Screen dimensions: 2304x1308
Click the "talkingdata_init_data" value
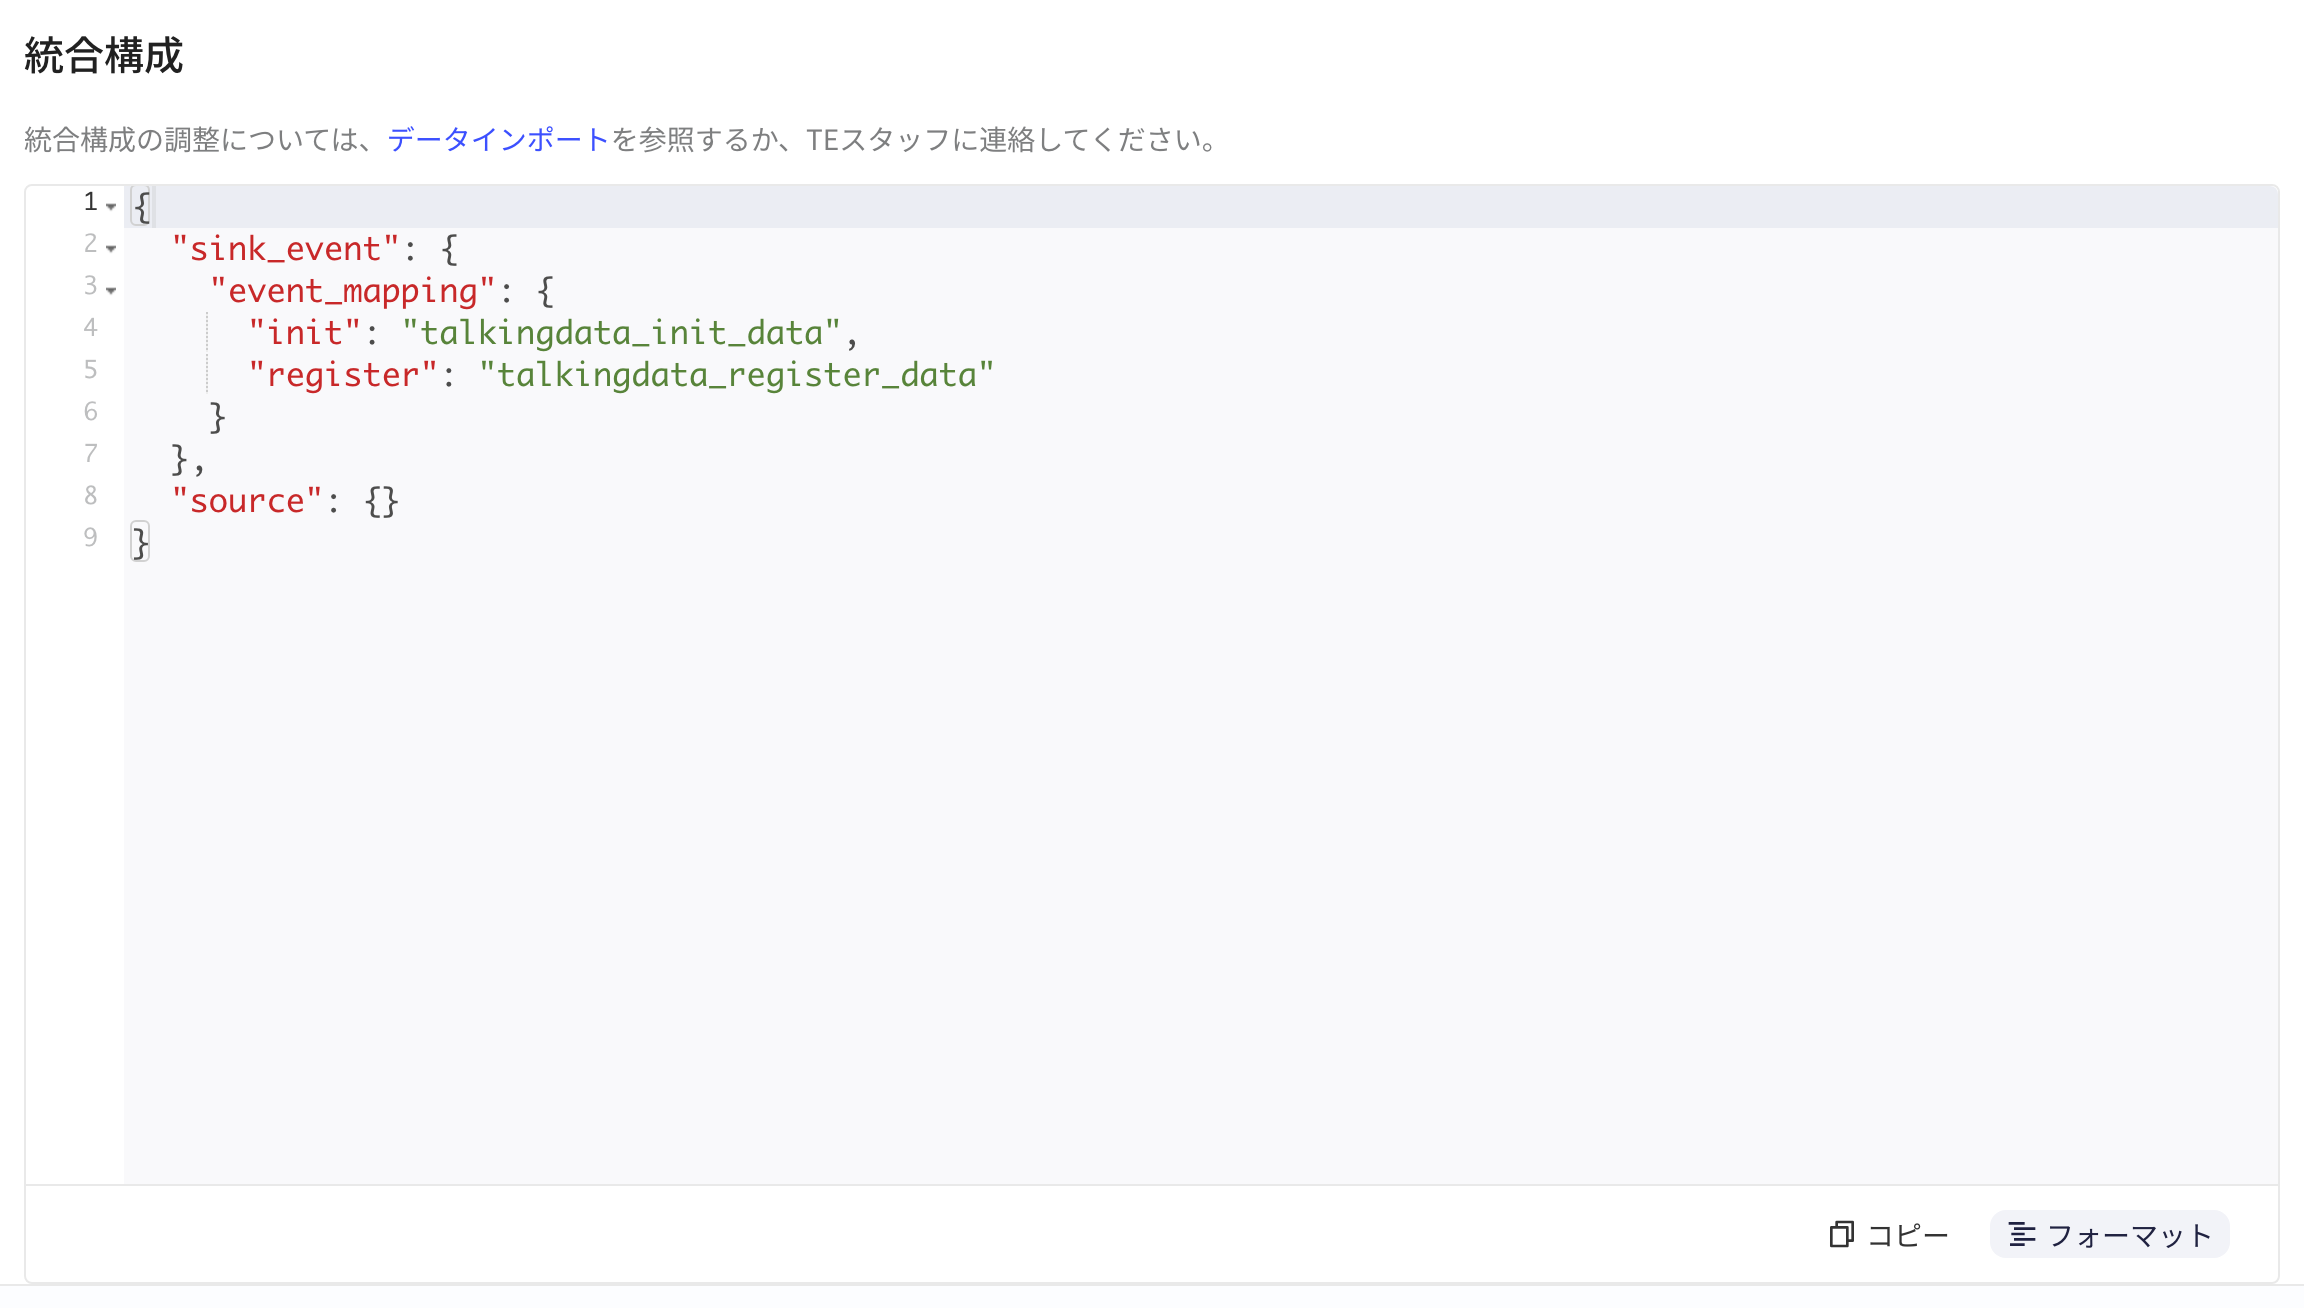(621, 333)
